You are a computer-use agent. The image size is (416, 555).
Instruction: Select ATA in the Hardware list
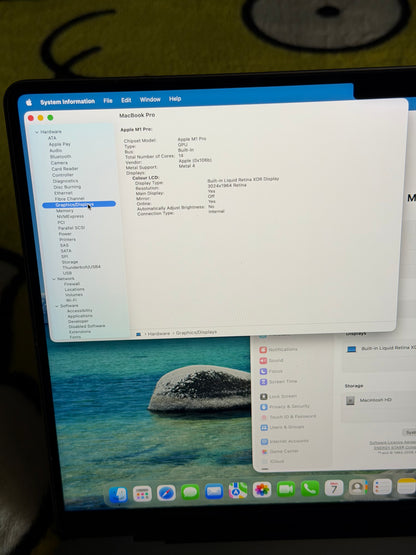(52, 138)
